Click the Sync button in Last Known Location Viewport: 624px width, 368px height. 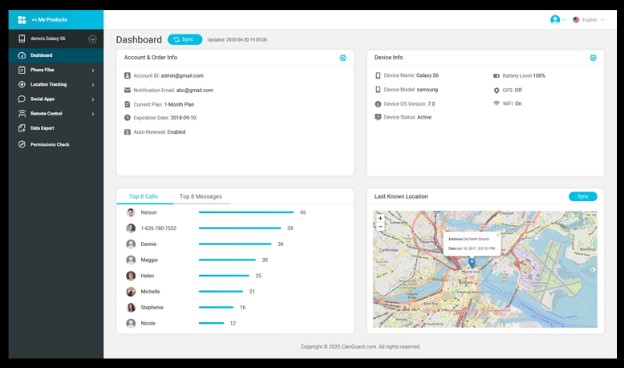[583, 197]
